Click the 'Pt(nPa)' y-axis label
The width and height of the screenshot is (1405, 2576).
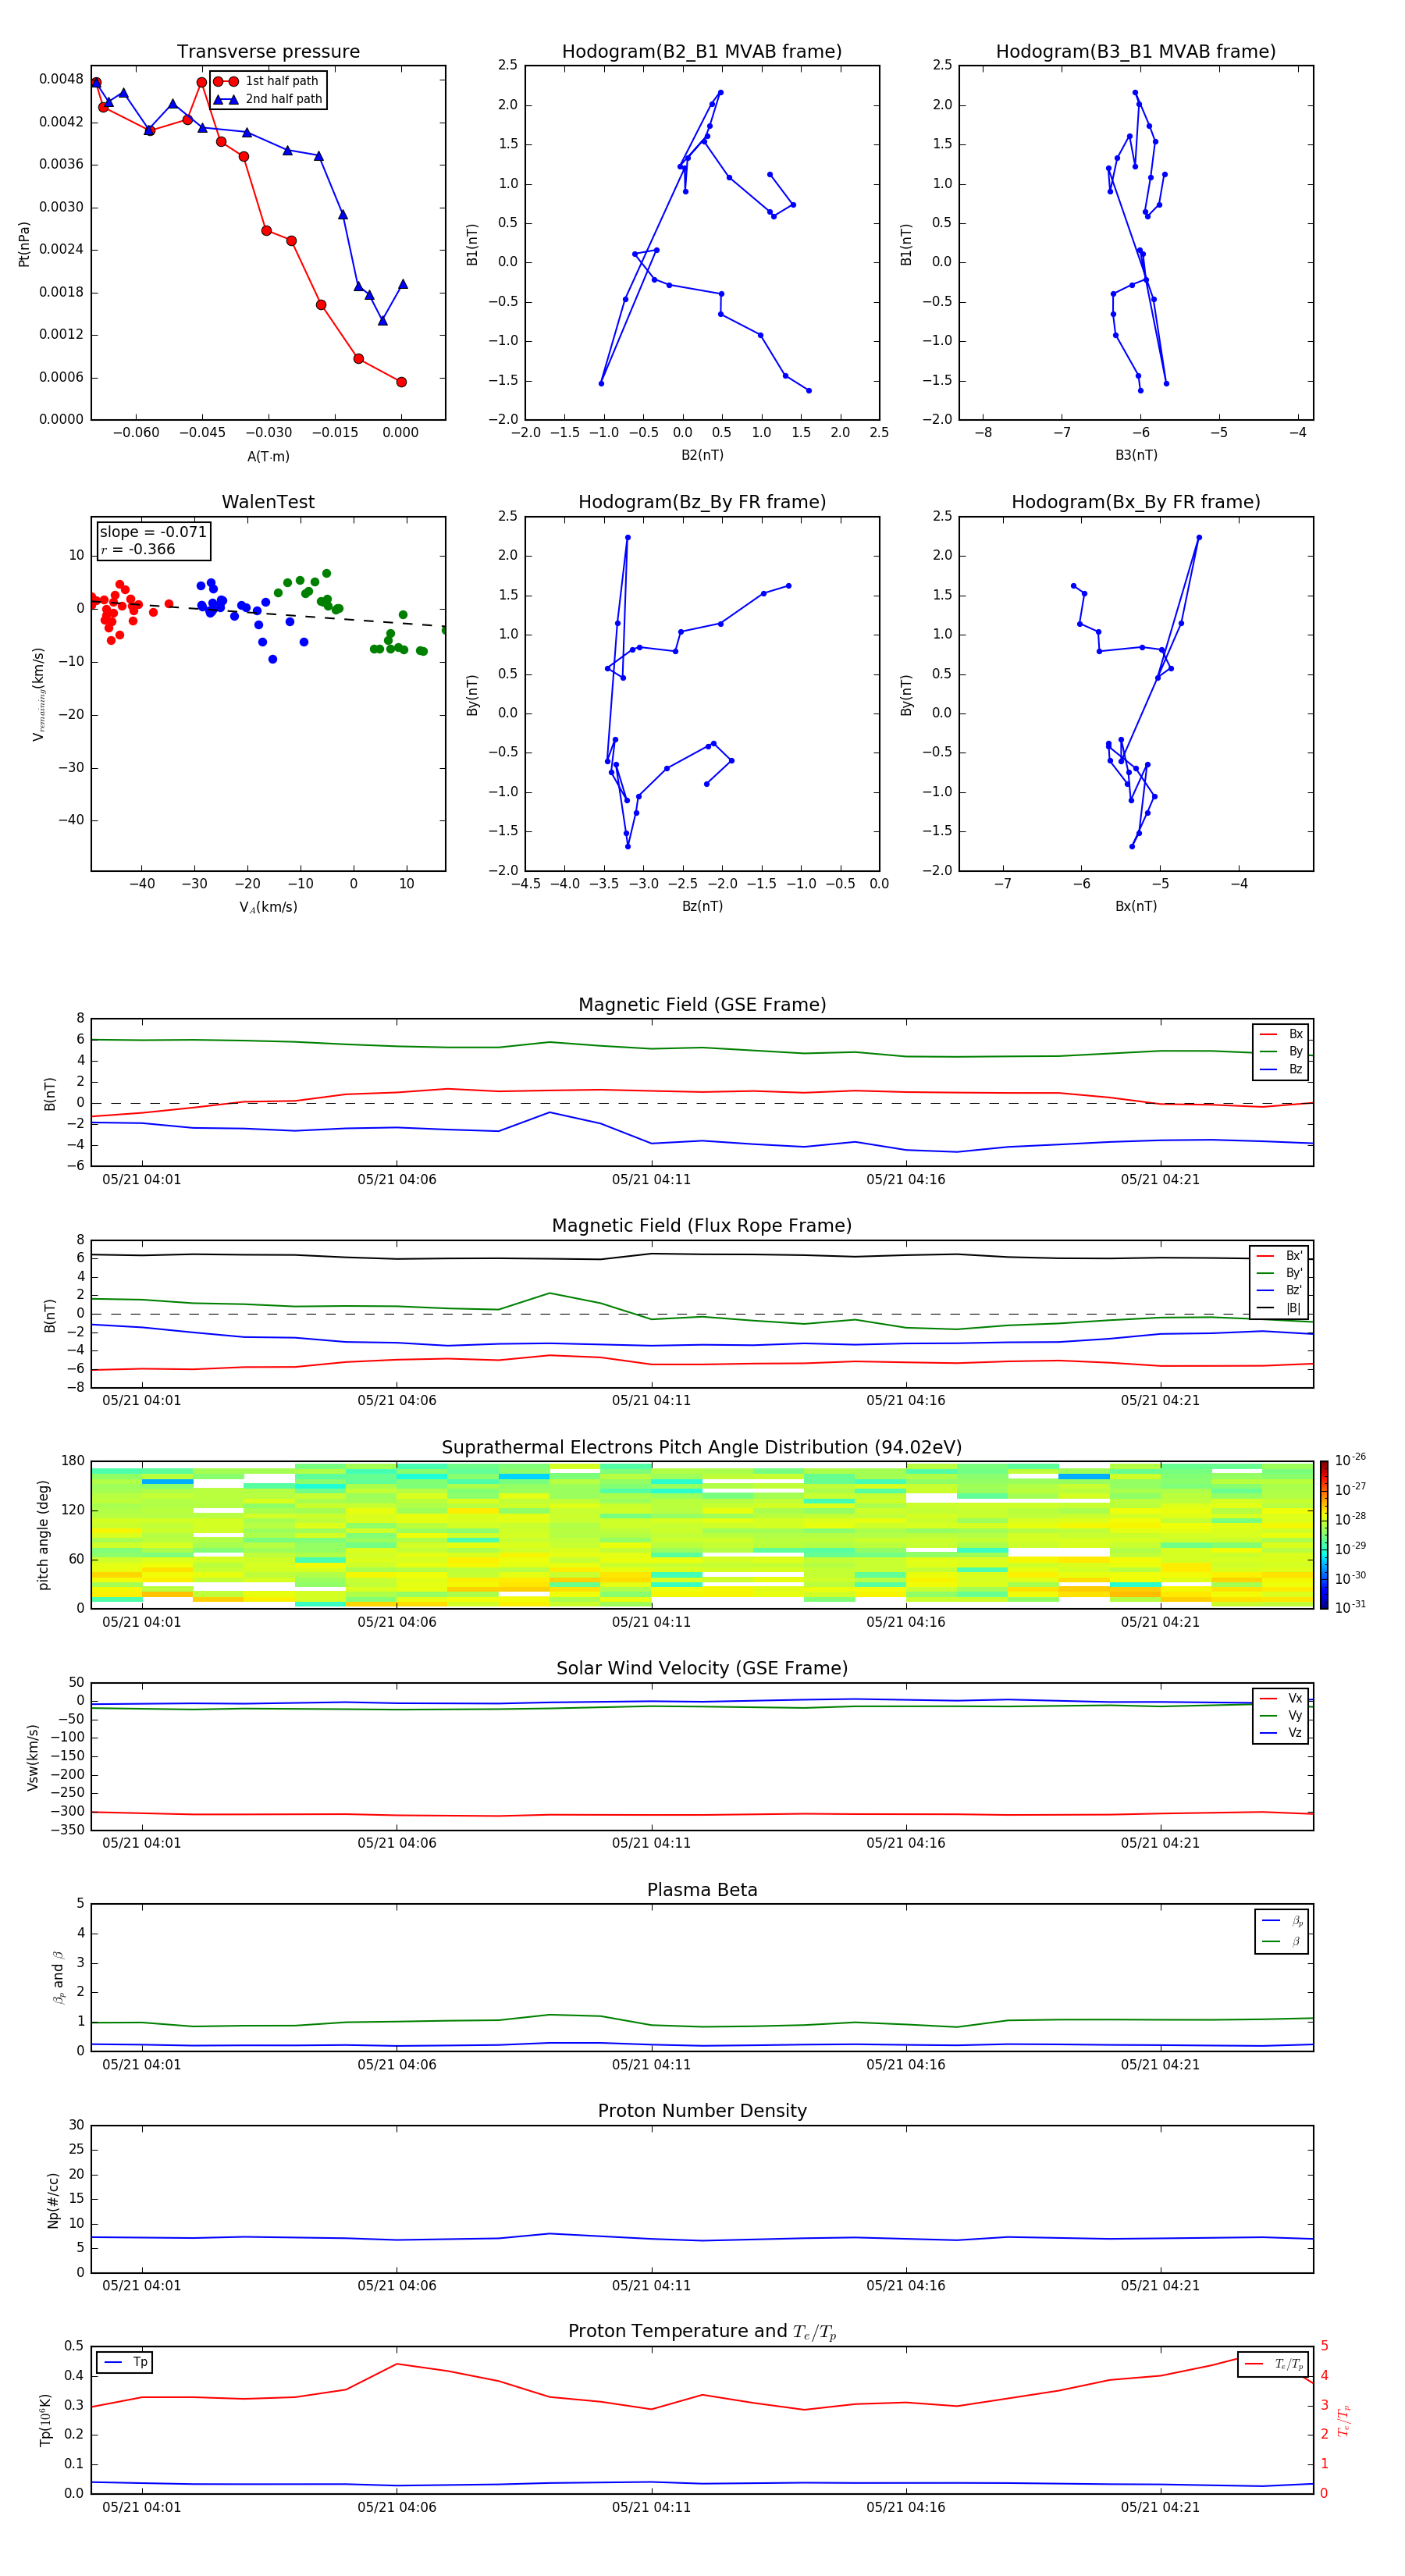point(24,244)
